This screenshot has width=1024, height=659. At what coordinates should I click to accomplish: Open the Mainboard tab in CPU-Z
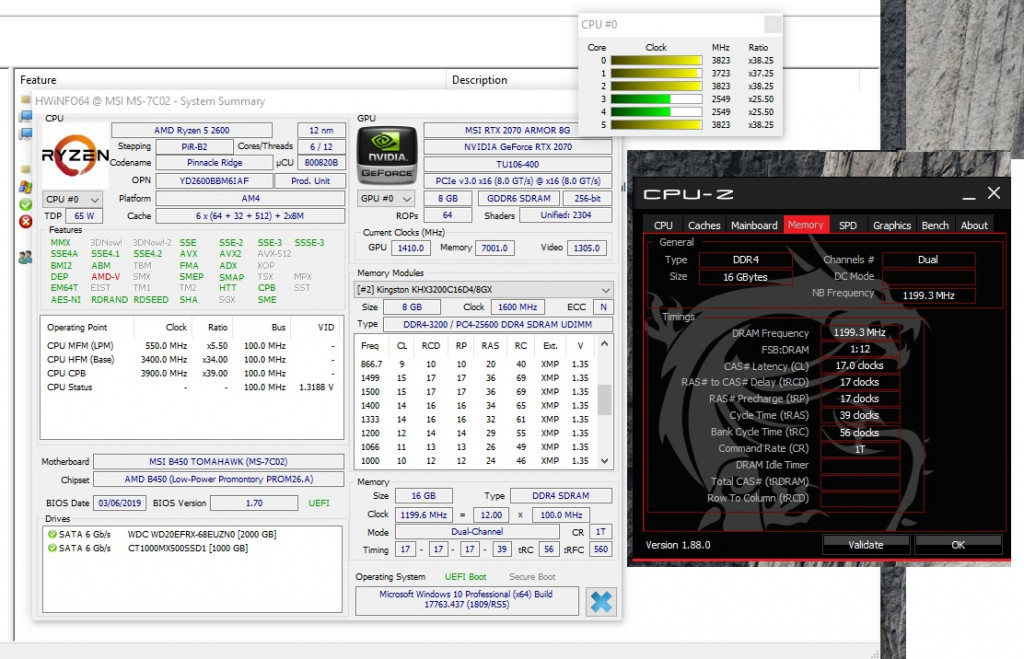[x=753, y=225]
